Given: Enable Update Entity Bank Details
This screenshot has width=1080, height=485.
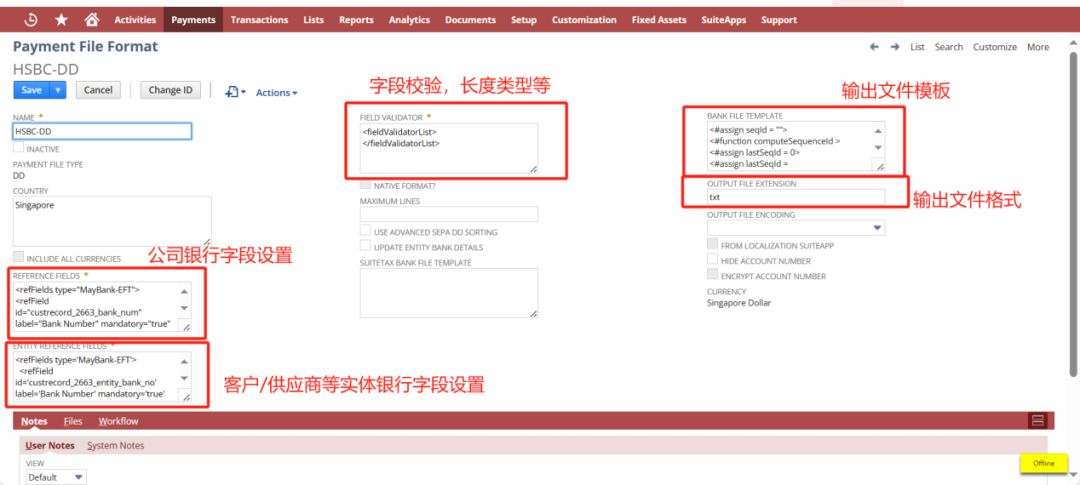Looking at the screenshot, I should coord(365,246).
